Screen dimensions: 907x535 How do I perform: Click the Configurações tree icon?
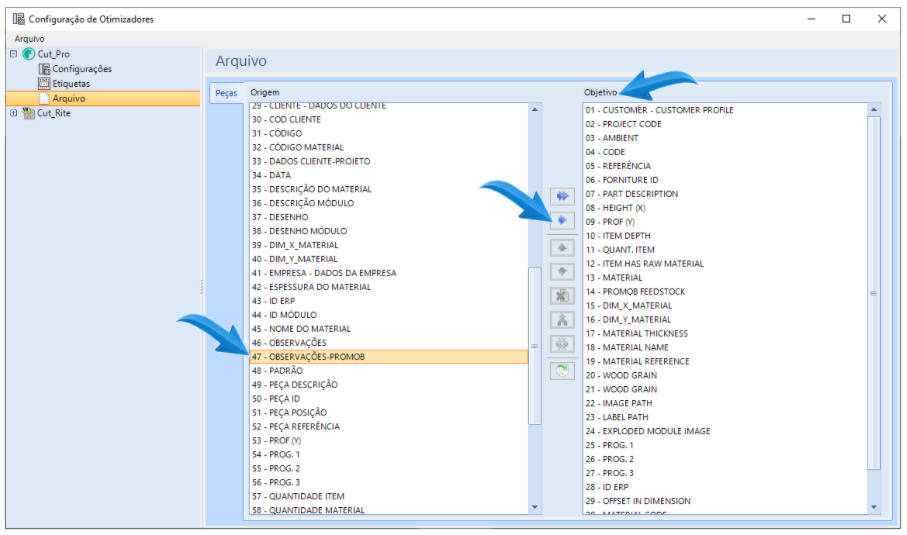pyautogui.click(x=44, y=69)
